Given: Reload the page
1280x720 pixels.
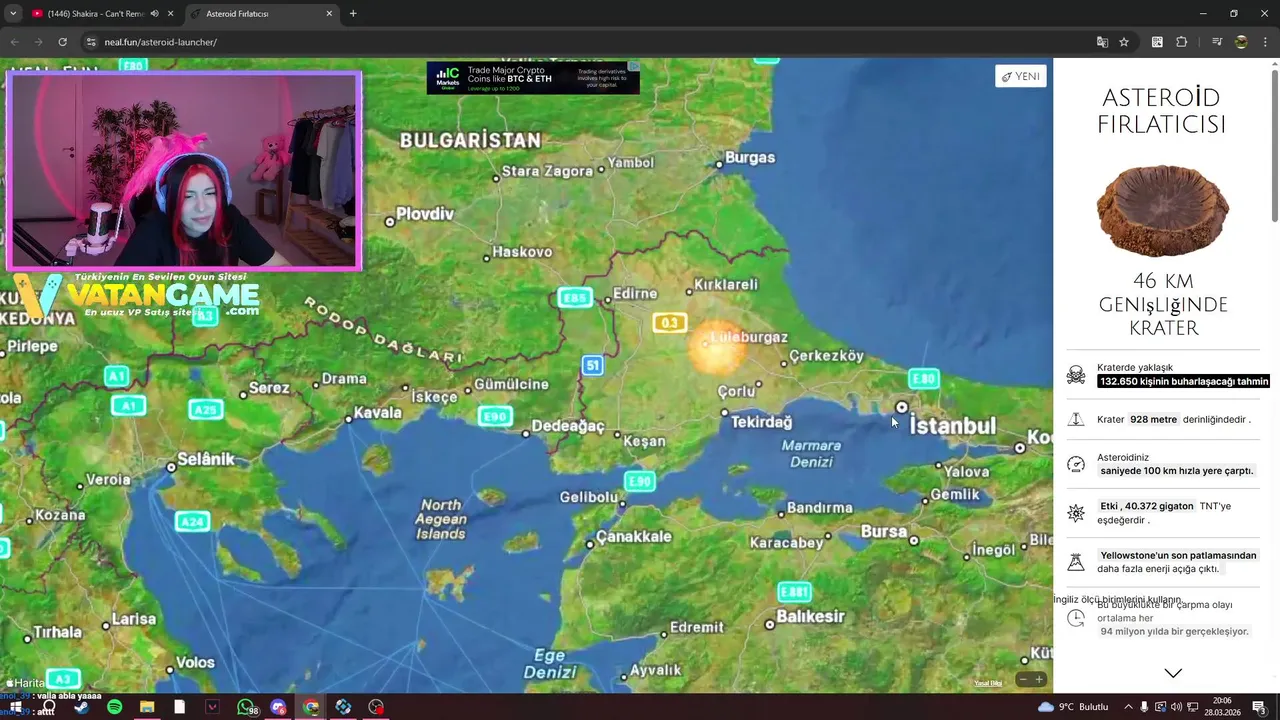Looking at the screenshot, I should click(x=62, y=42).
